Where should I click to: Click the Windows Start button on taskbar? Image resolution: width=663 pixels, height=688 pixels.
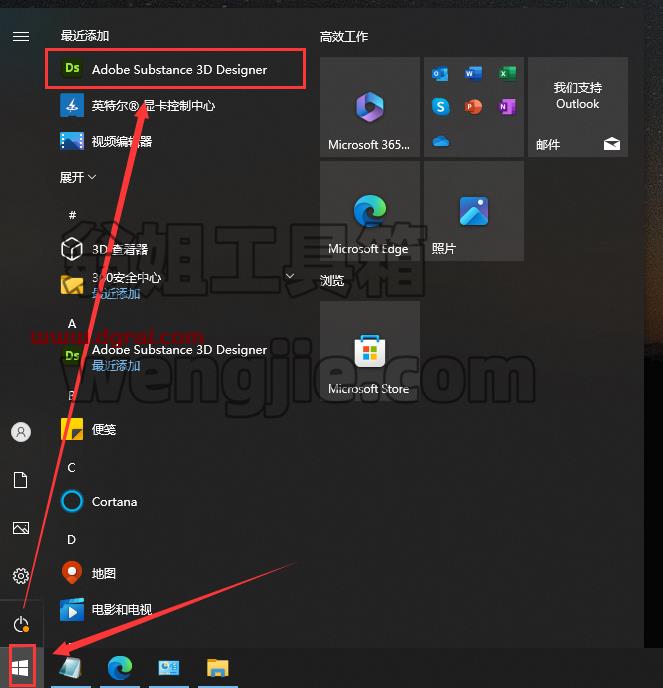[21, 667]
